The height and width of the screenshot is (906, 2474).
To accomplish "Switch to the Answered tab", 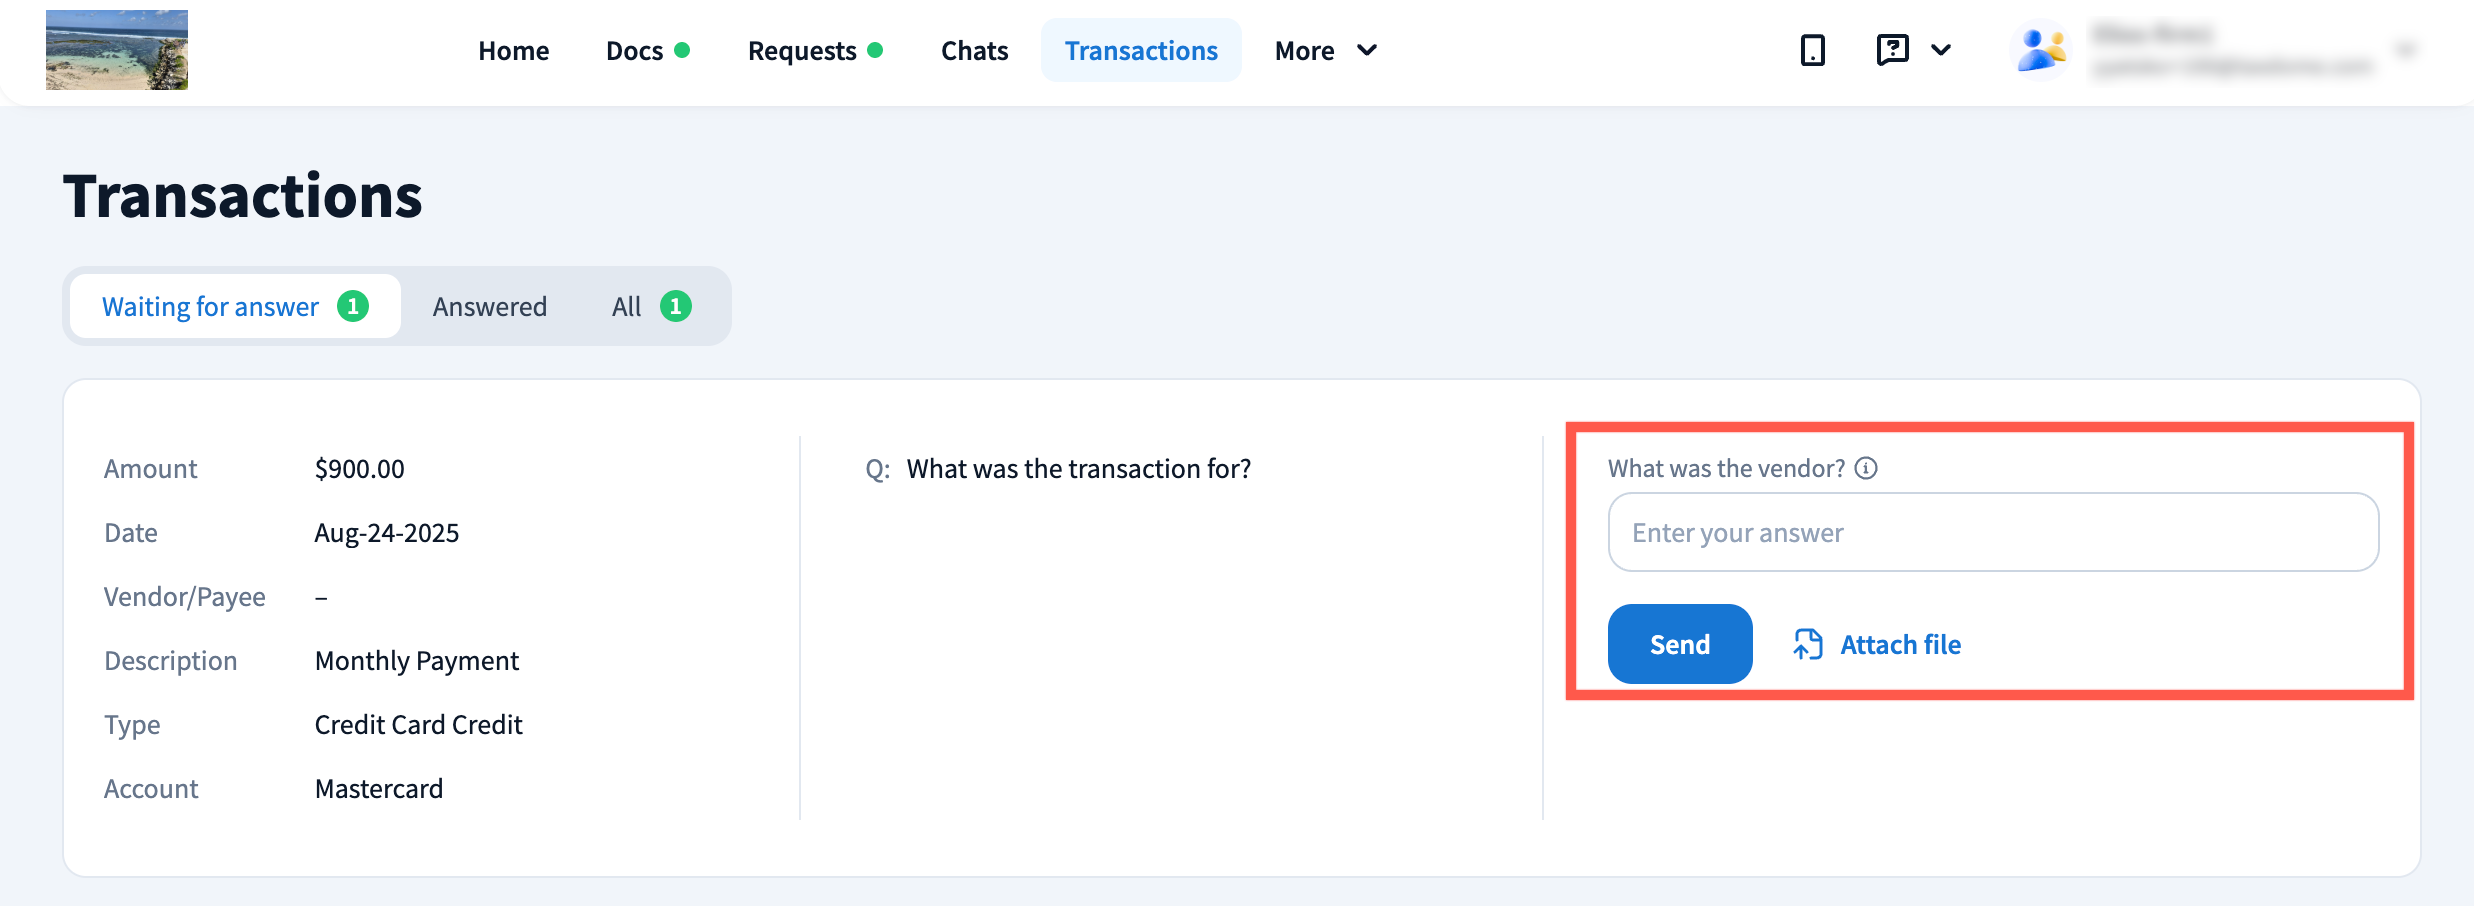I will [490, 306].
